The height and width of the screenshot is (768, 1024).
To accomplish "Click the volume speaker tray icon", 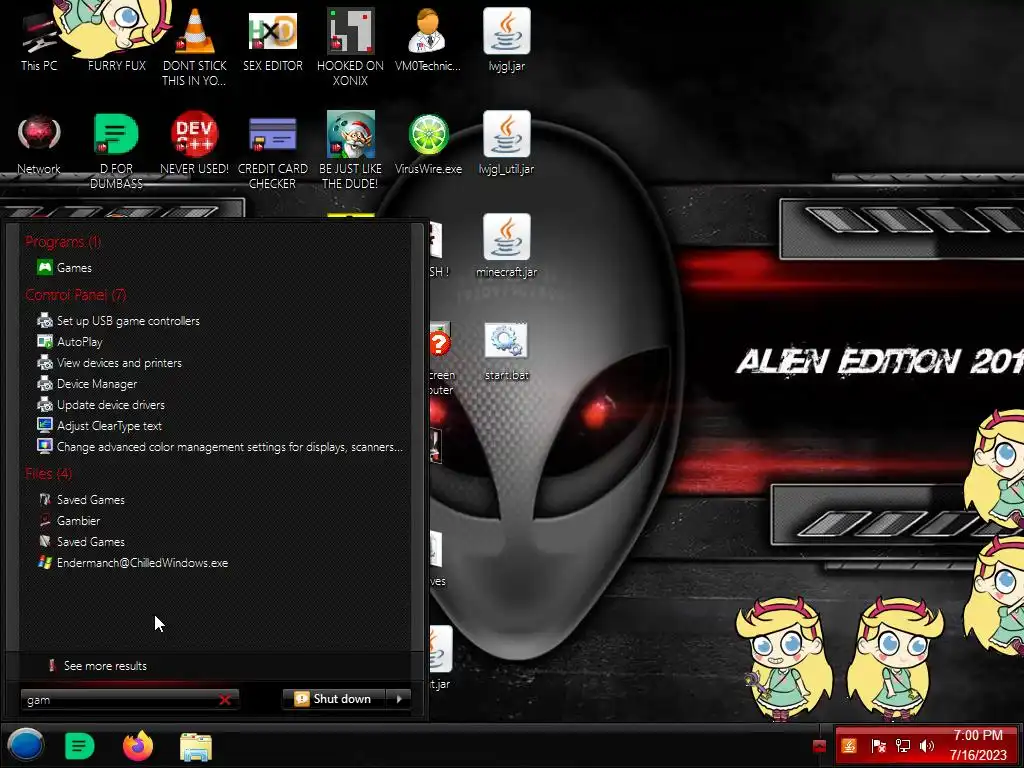I will click(x=926, y=745).
